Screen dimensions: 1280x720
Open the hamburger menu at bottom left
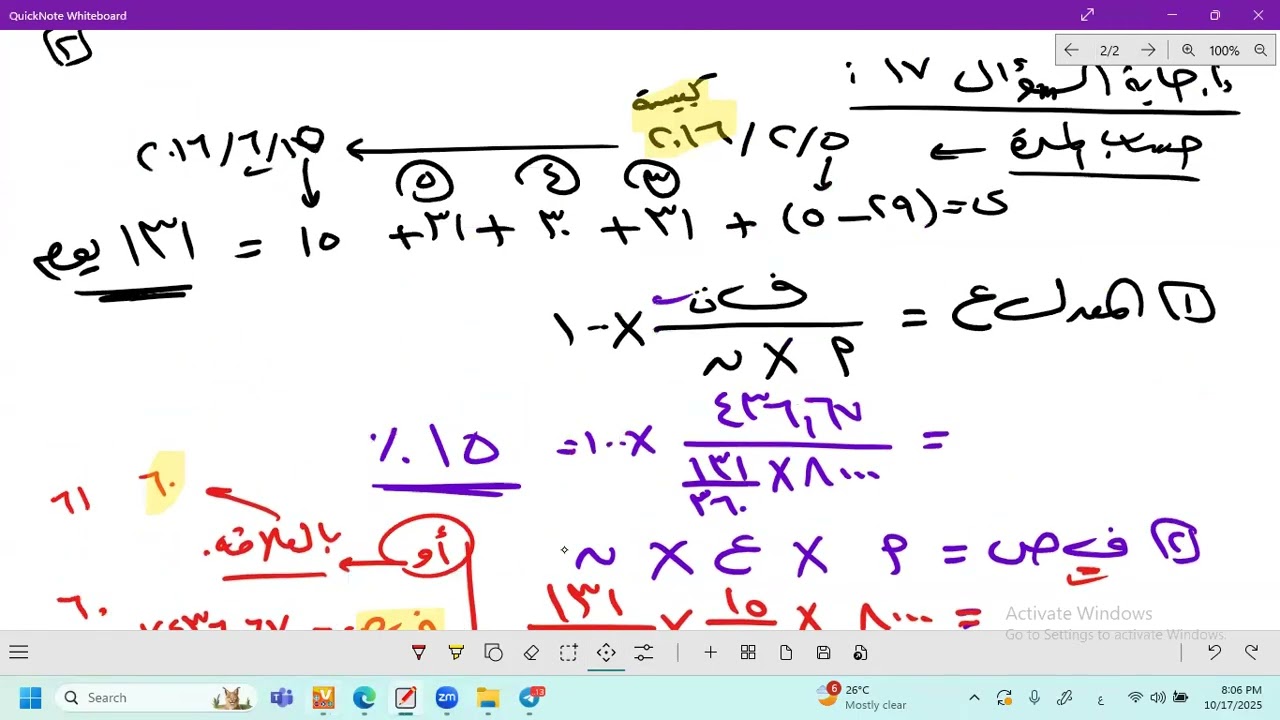tap(18, 653)
